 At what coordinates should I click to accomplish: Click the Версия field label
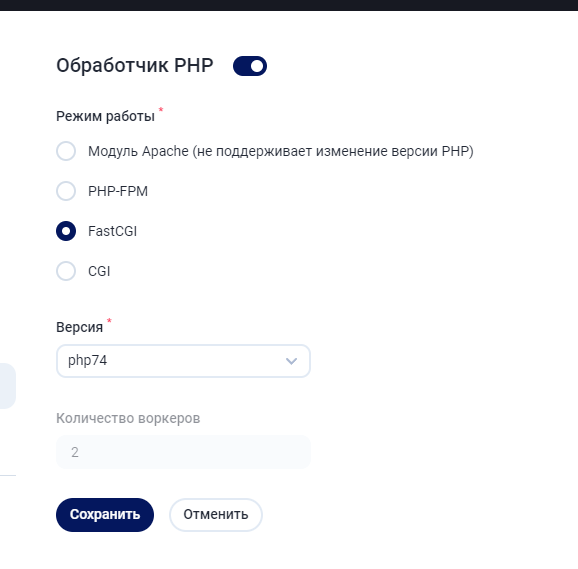pyautogui.click(x=80, y=327)
